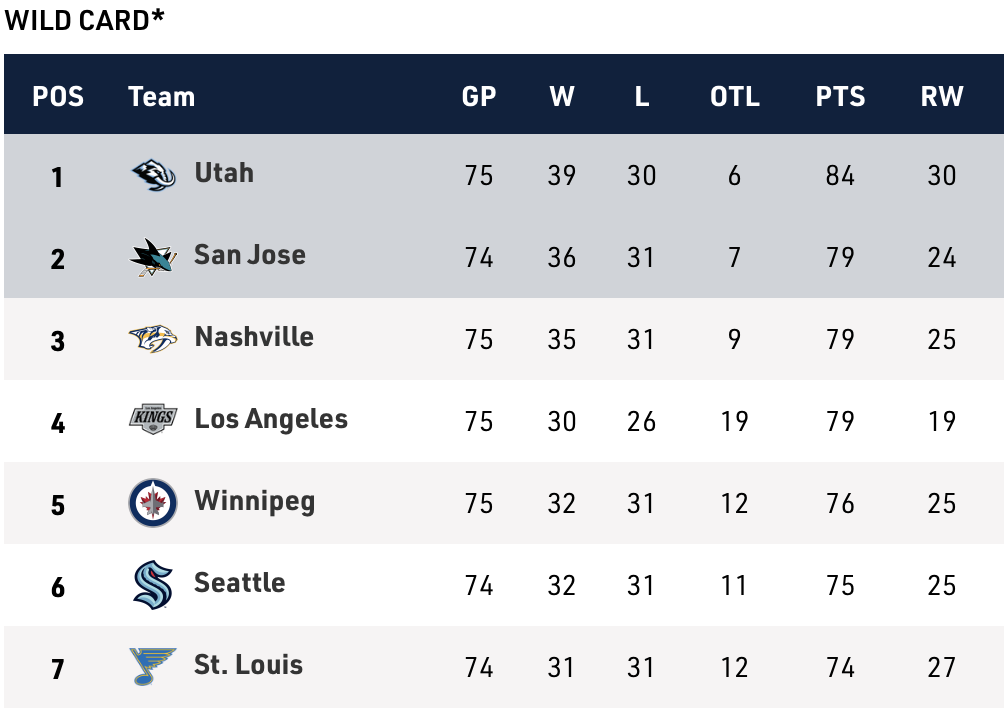
Task: Click the Nashville Predators logo
Action: coord(153,339)
